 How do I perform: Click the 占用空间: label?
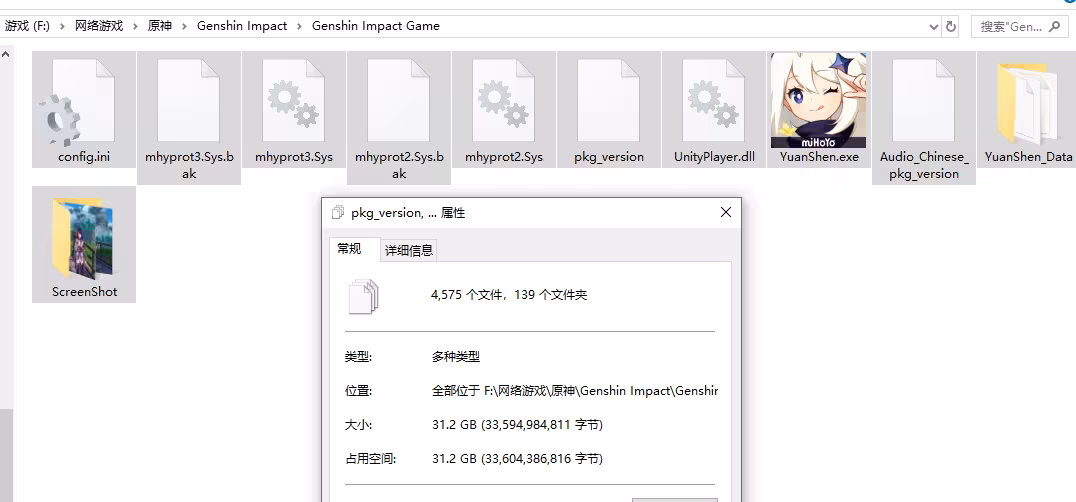coord(371,458)
